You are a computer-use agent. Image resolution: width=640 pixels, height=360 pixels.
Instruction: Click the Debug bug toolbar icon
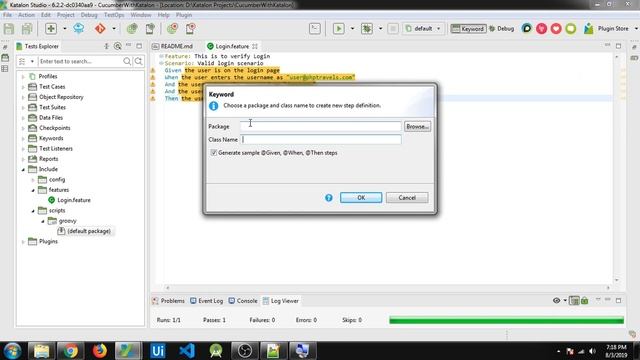tap(367, 29)
